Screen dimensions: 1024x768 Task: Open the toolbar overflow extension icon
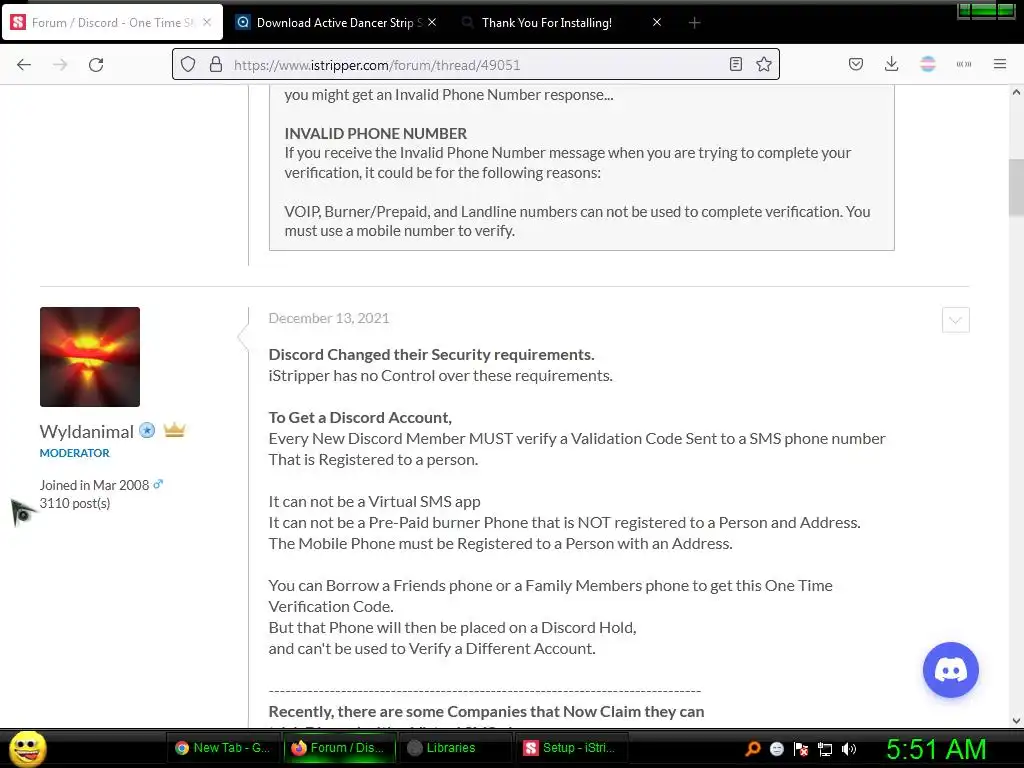[x=964, y=64]
